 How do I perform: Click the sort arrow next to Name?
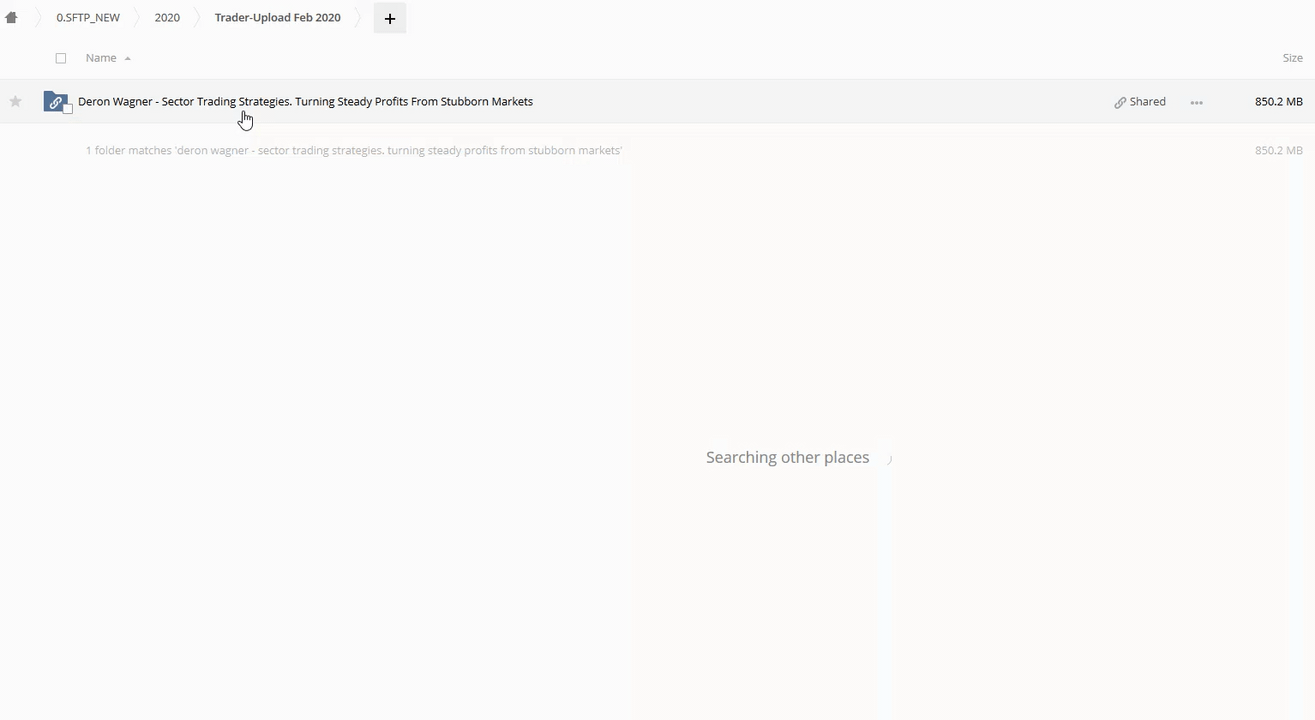pos(128,59)
